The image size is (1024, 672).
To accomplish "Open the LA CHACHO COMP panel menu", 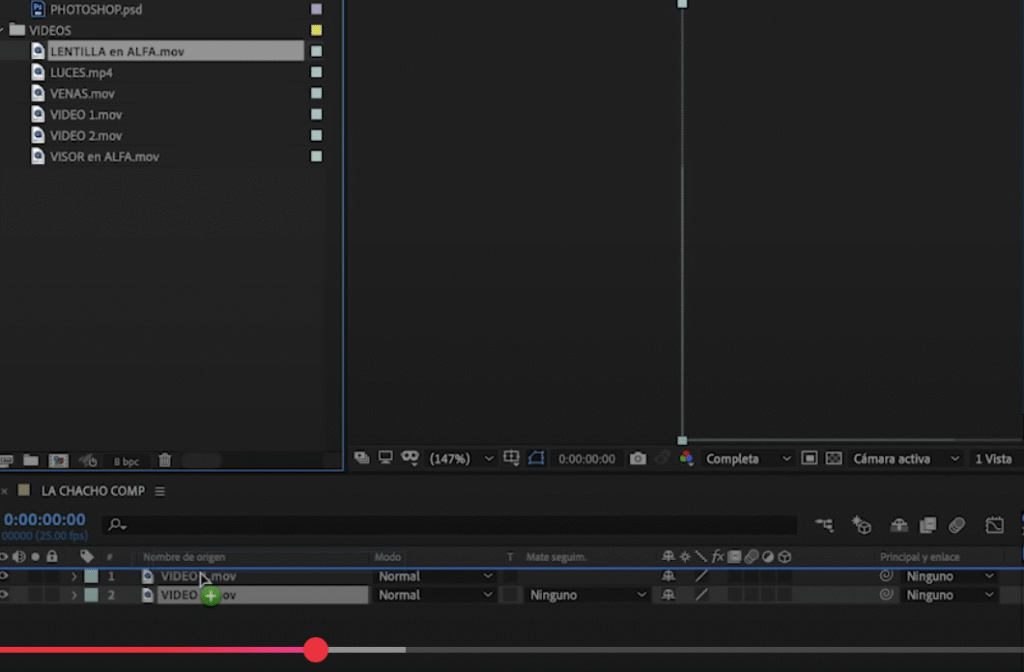I will pyautogui.click(x=160, y=491).
